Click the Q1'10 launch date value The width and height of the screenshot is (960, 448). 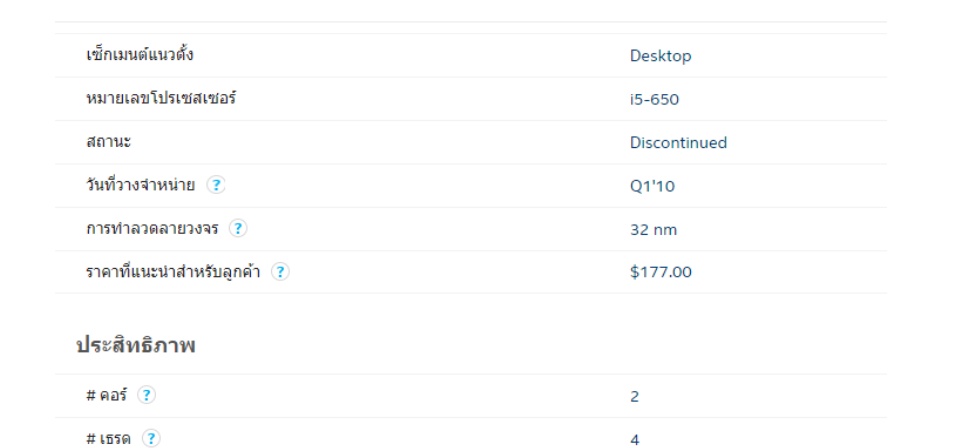pos(652,186)
